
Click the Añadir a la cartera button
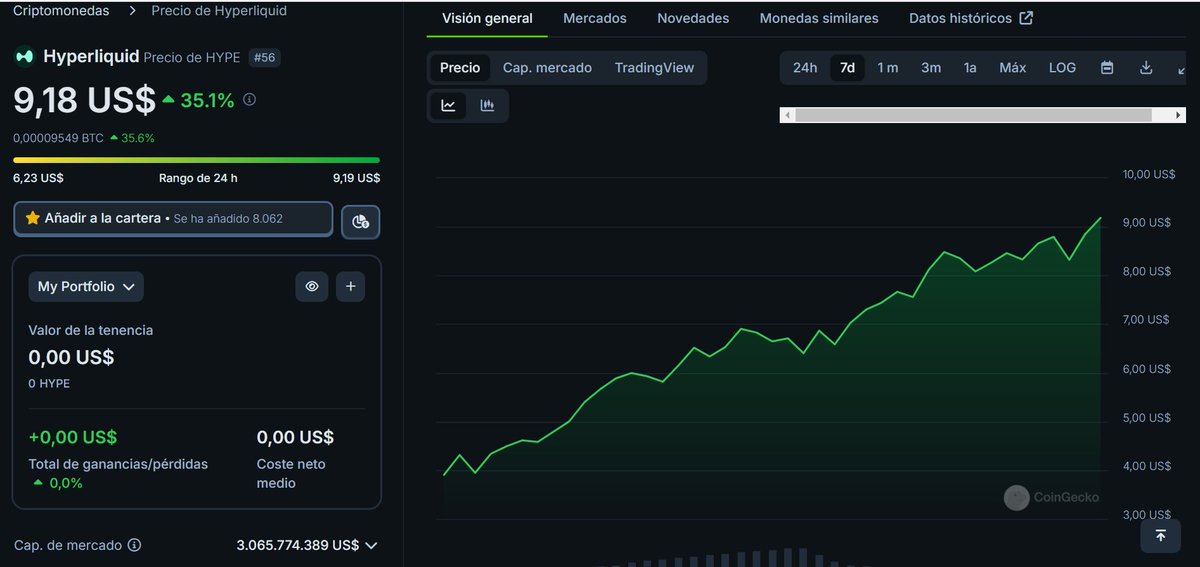point(173,218)
